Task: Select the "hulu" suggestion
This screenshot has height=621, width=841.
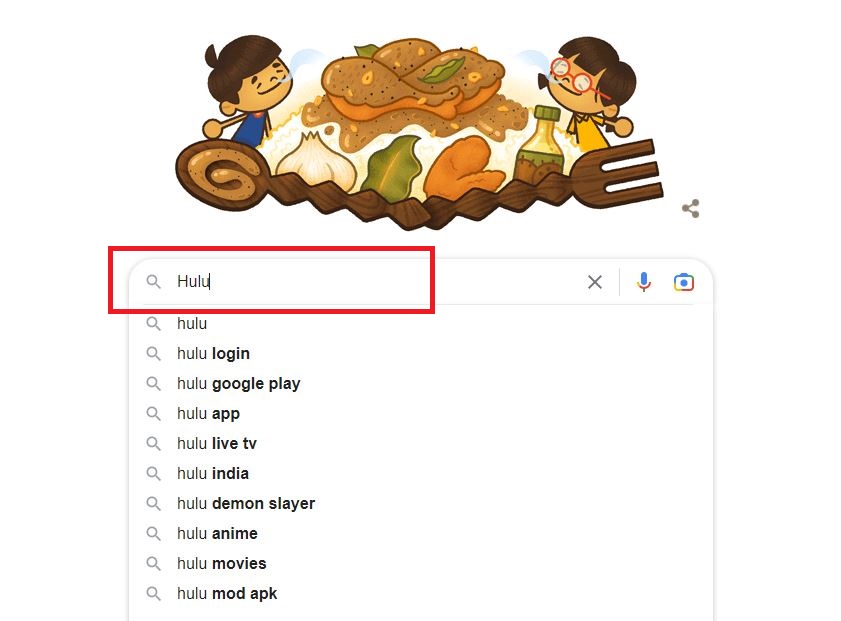Action: point(192,323)
